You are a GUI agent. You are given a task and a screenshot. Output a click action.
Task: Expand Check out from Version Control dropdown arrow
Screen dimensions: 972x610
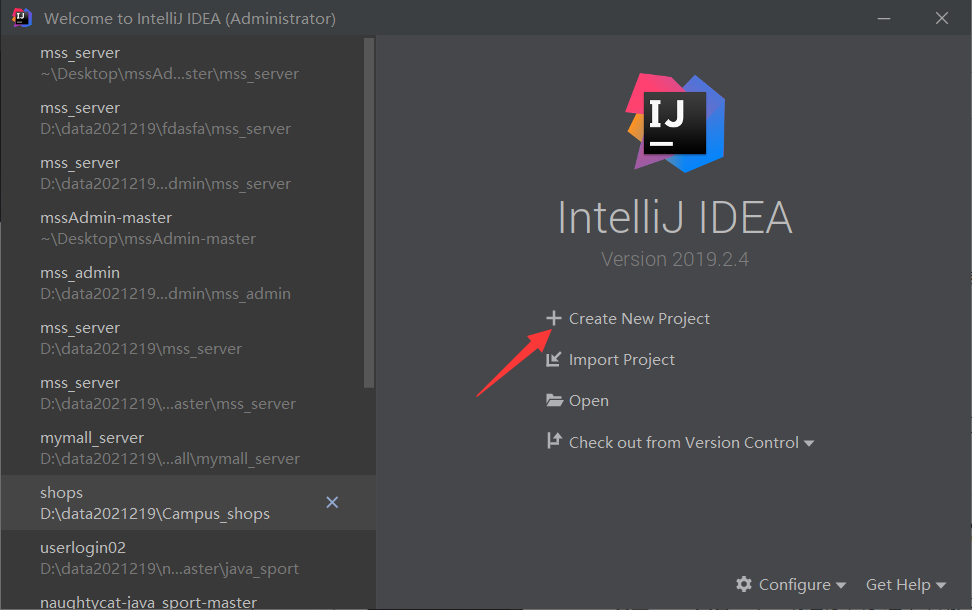point(809,443)
